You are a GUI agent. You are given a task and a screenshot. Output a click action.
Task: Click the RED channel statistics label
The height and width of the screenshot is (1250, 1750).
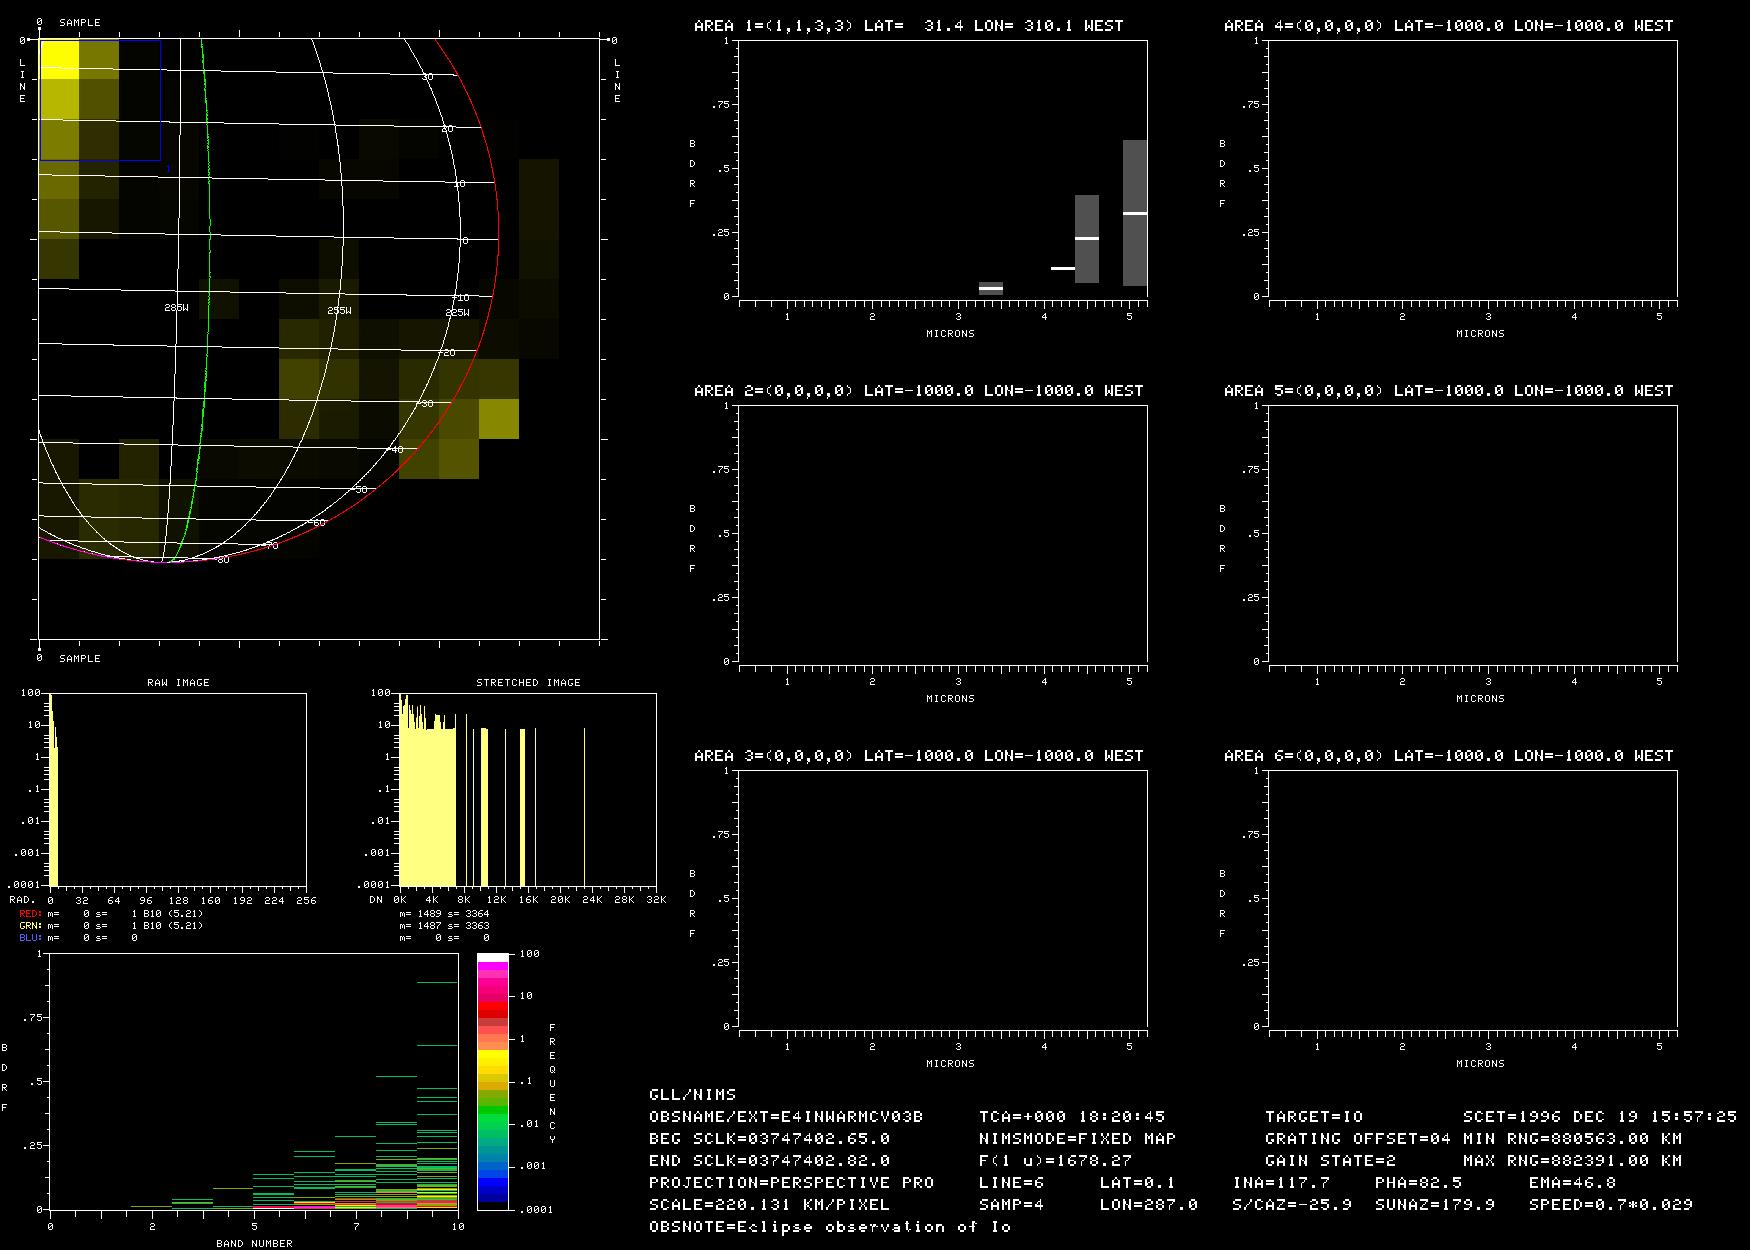click(x=29, y=914)
